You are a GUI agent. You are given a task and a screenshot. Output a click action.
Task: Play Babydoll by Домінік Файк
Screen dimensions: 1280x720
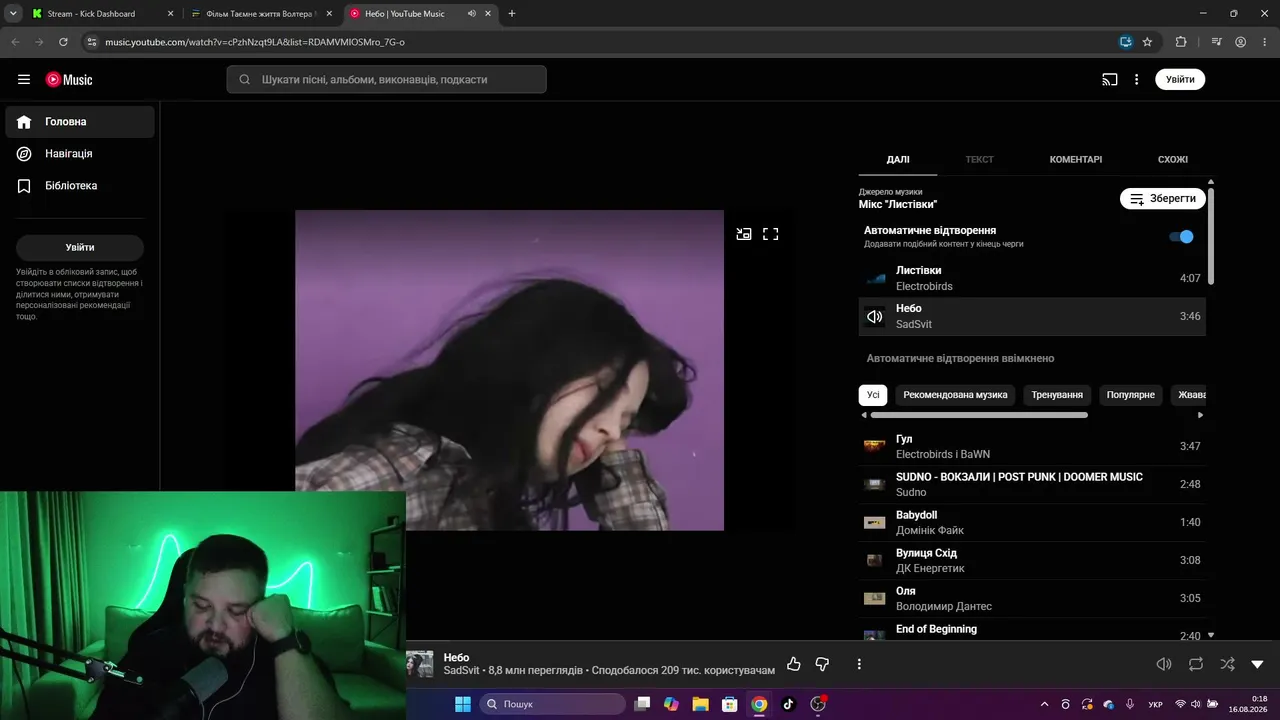1032,522
